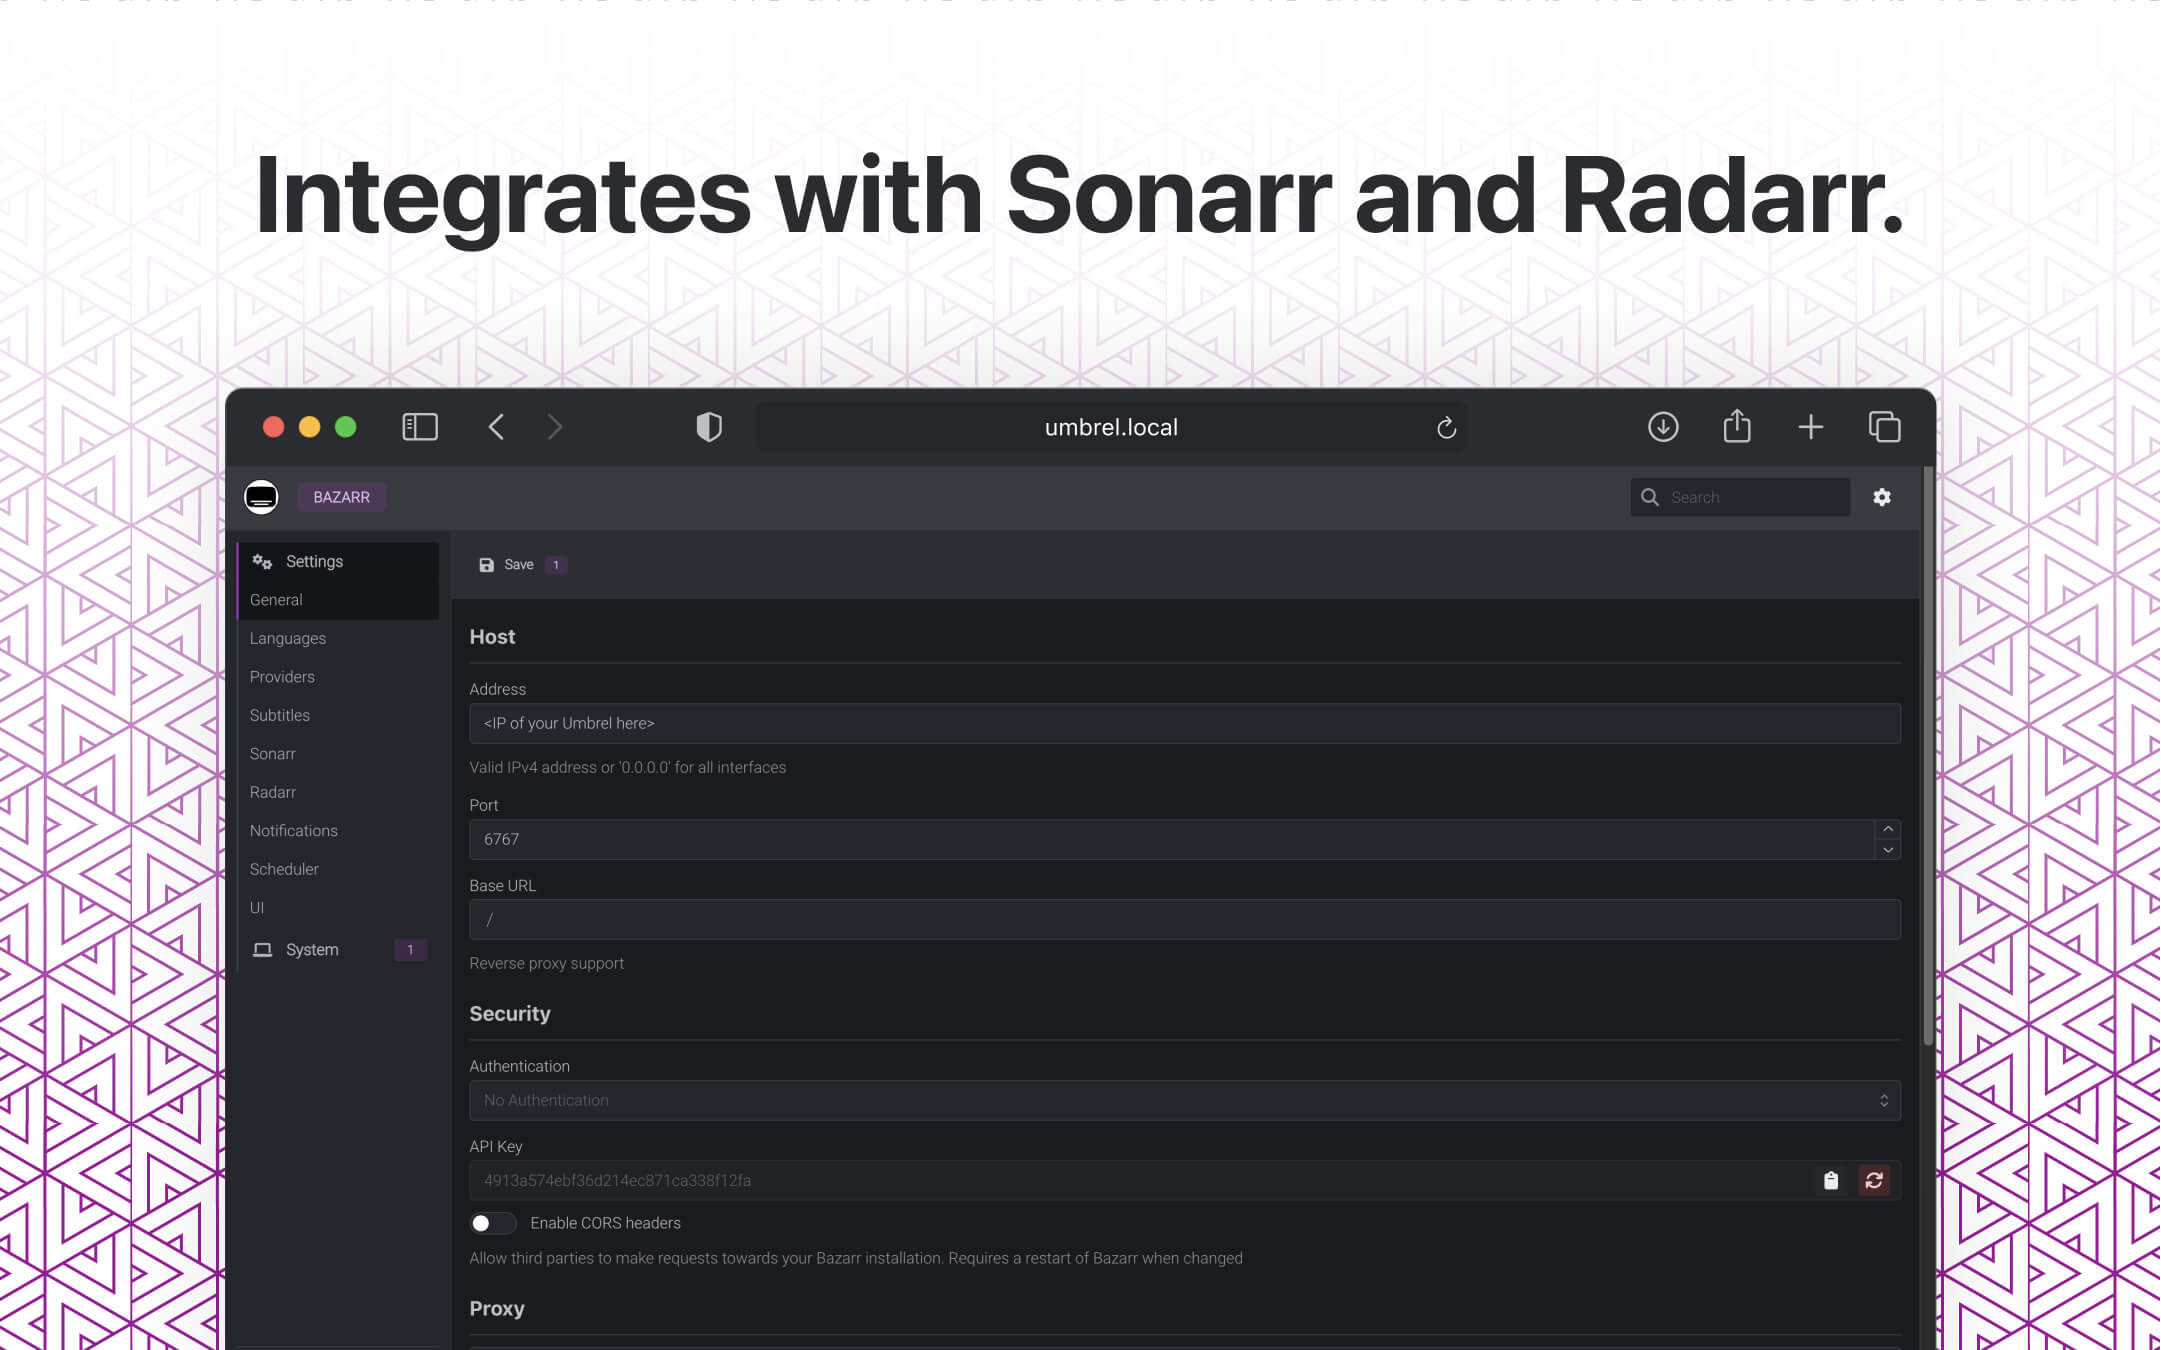Click the BAZARR badge in the header

342,497
